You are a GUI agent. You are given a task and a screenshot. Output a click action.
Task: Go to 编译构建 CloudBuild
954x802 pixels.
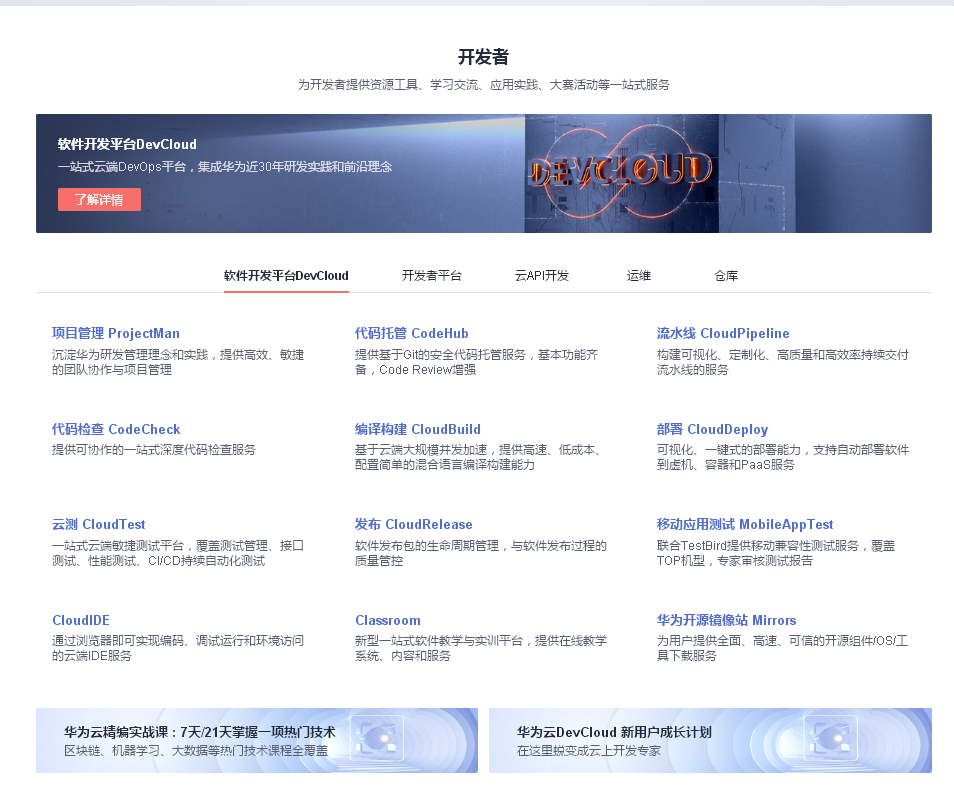coord(417,430)
